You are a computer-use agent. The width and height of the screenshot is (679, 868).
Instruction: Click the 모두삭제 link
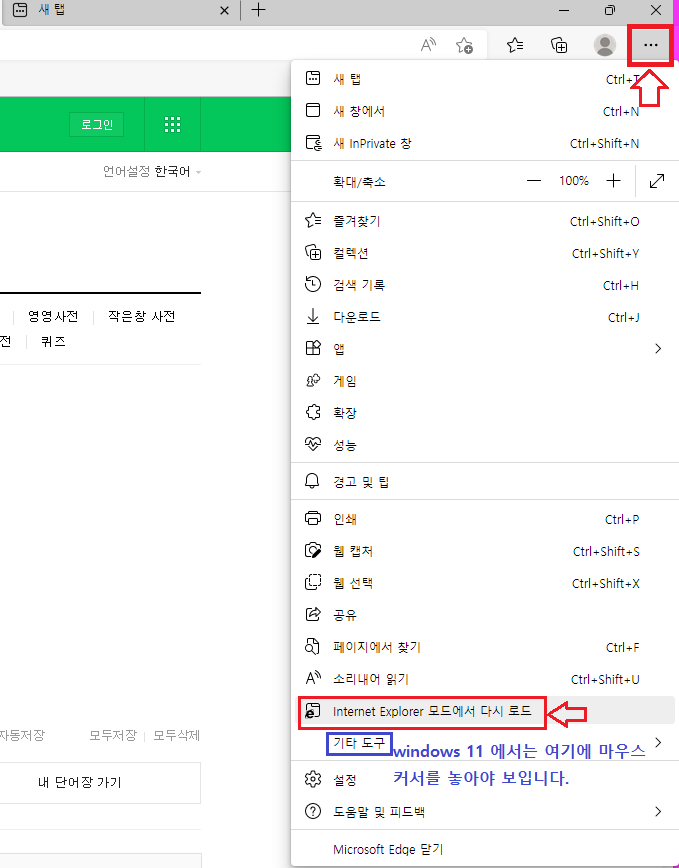click(x=177, y=736)
